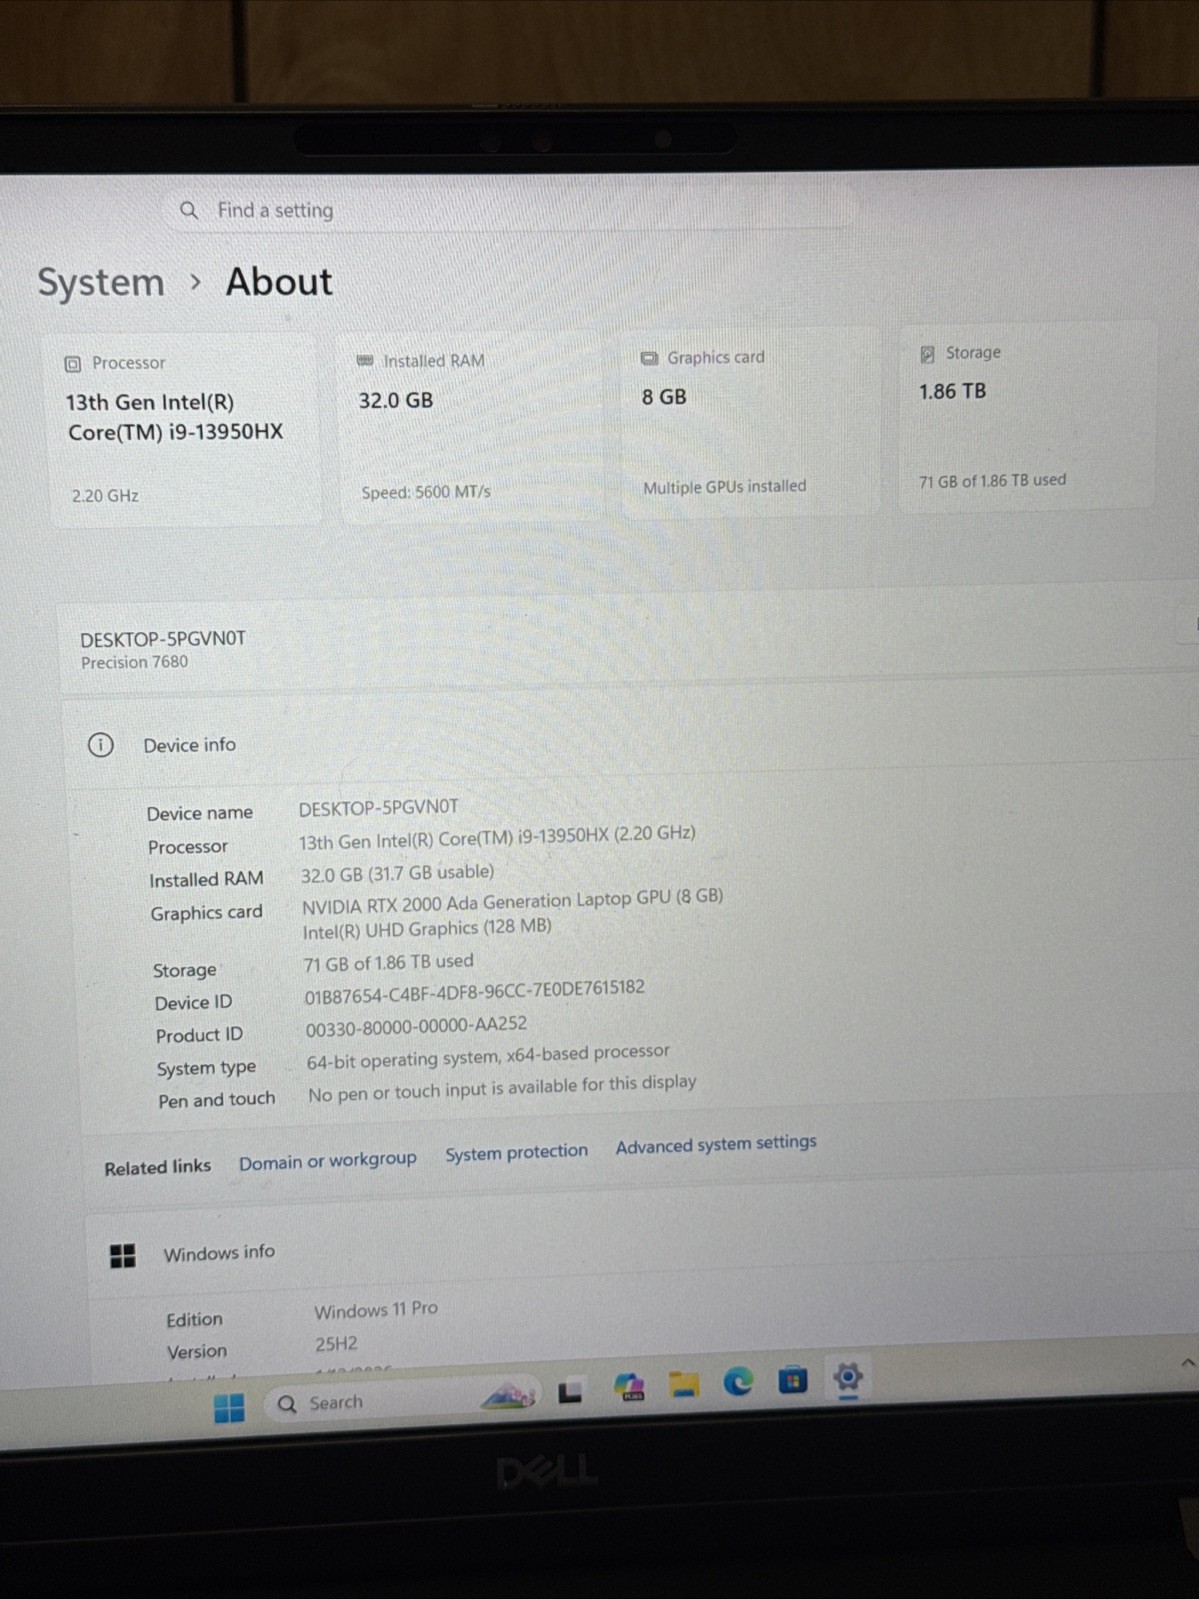
Task: Select the Speed: 5600 MT/s text
Action: tap(426, 492)
